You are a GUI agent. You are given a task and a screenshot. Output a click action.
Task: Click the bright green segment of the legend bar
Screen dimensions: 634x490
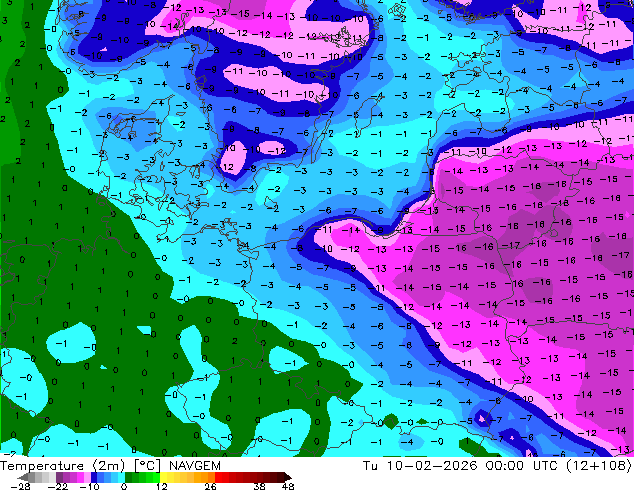point(156,477)
